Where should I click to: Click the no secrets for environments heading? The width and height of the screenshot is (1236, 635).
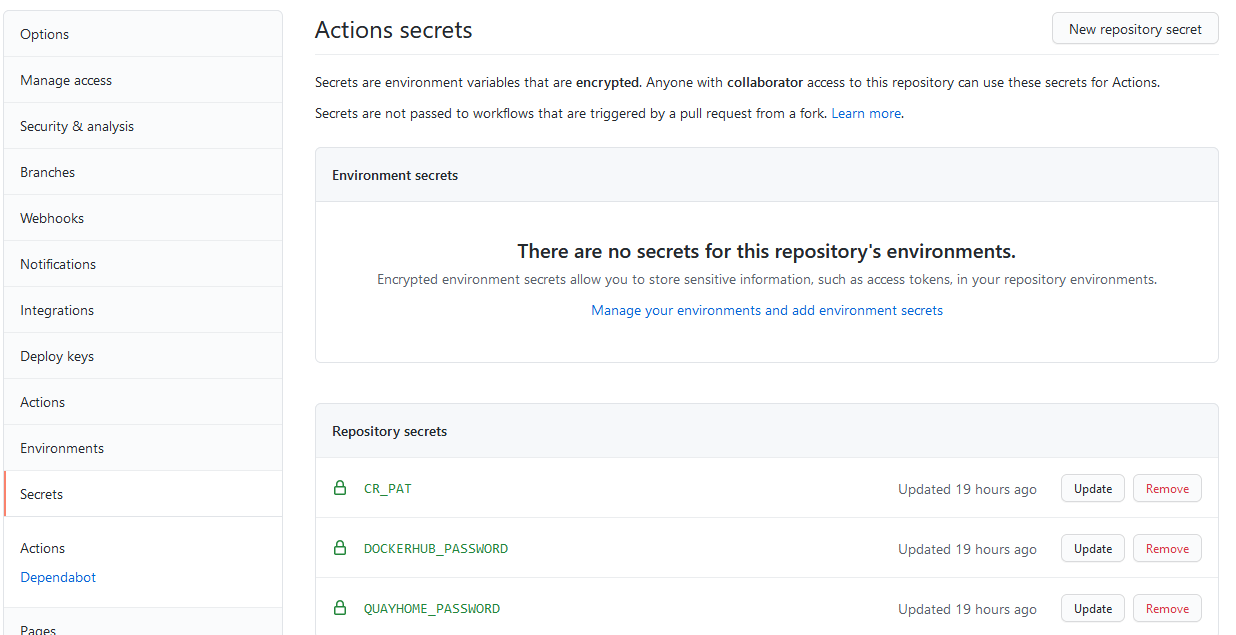pyautogui.click(x=767, y=251)
